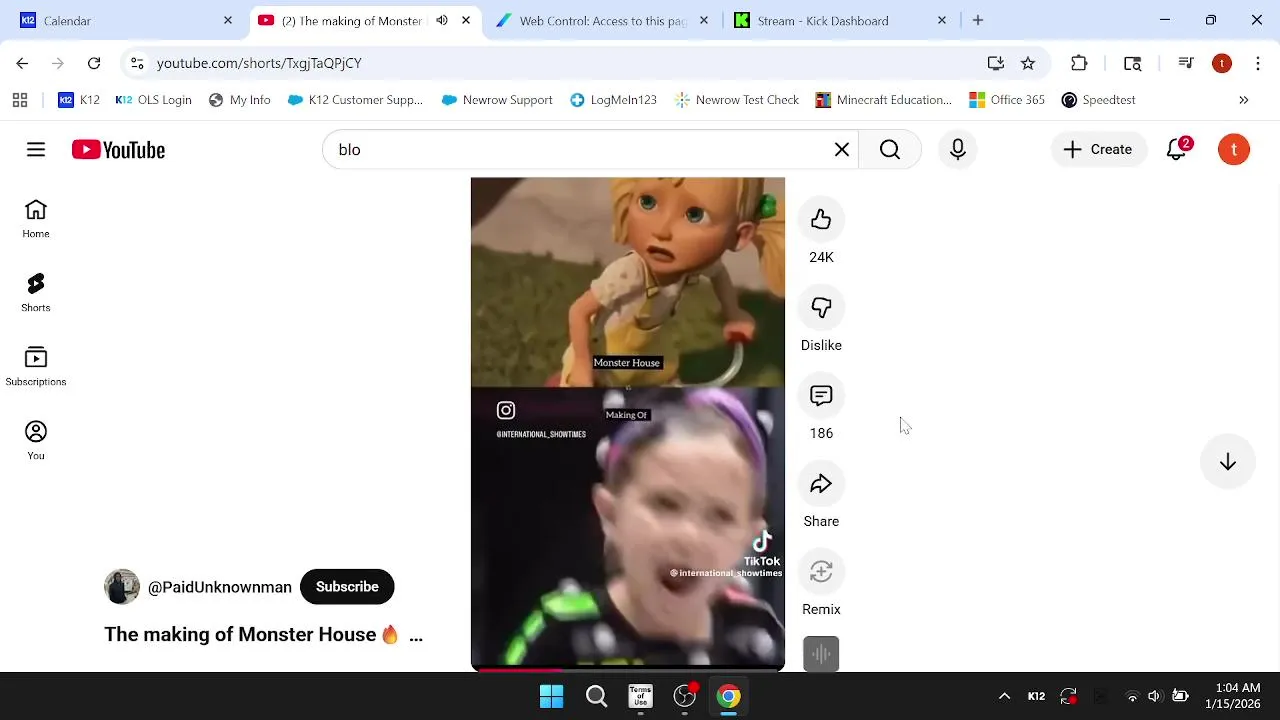This screenshot has height=720, width=1280.
Task: Open the sound page thumbnail below Remix
Action: coord(821,654)
